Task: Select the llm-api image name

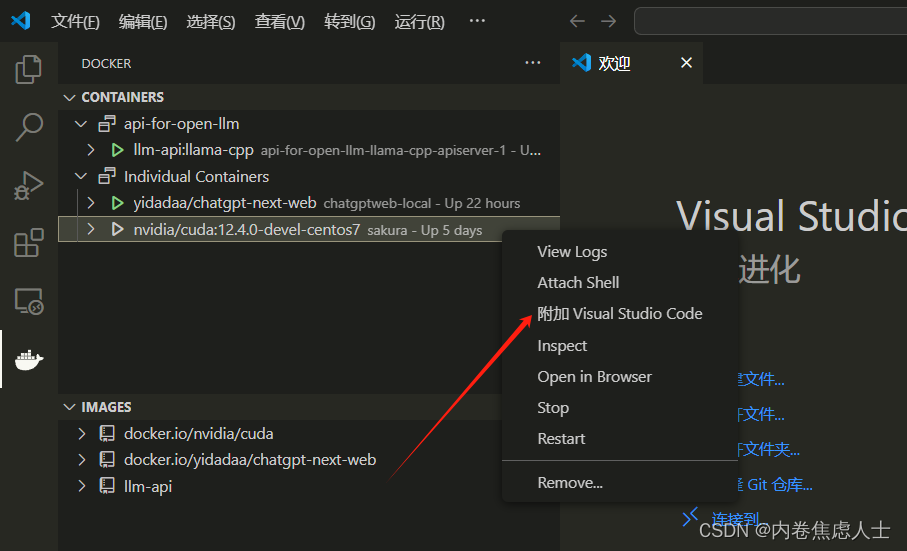Action: [x=148, y=486]
